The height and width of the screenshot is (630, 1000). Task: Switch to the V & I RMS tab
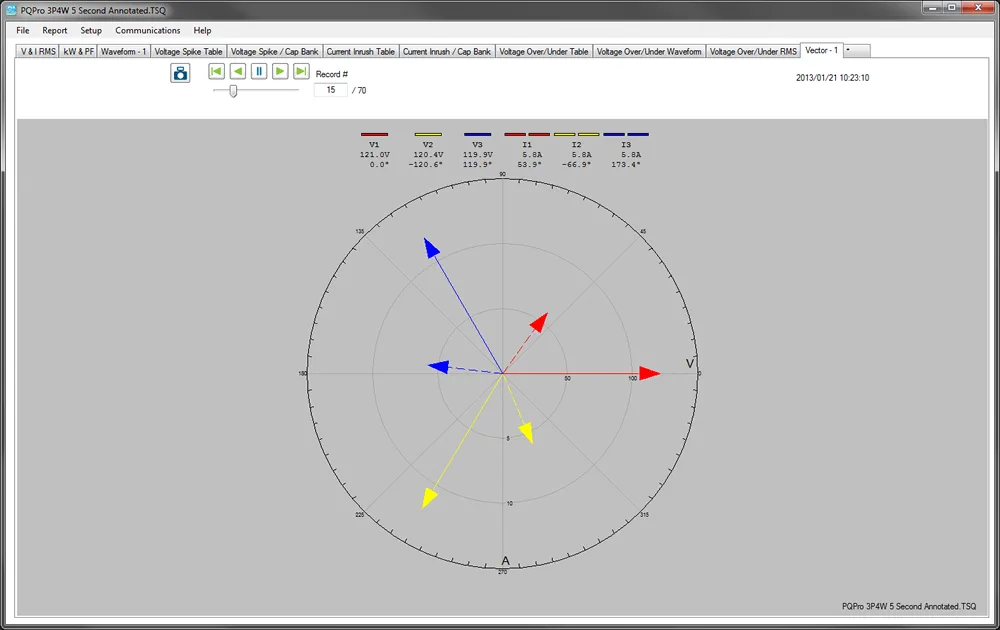point(38,52)
